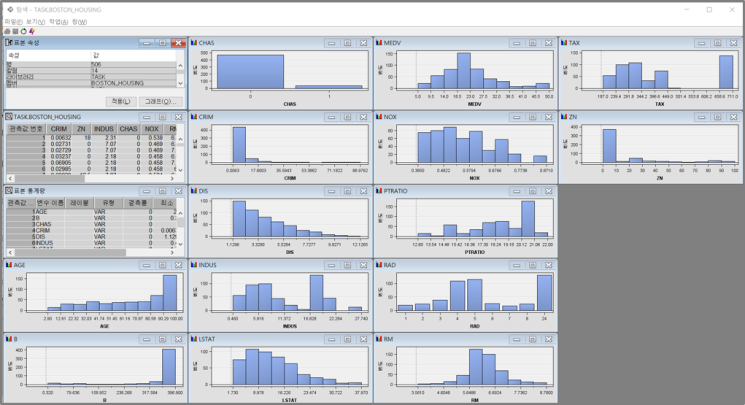Click the left arrow of 표본 통계량 horizontal scrollbar
Screen dimensions: 745x405
coord(10,252)
